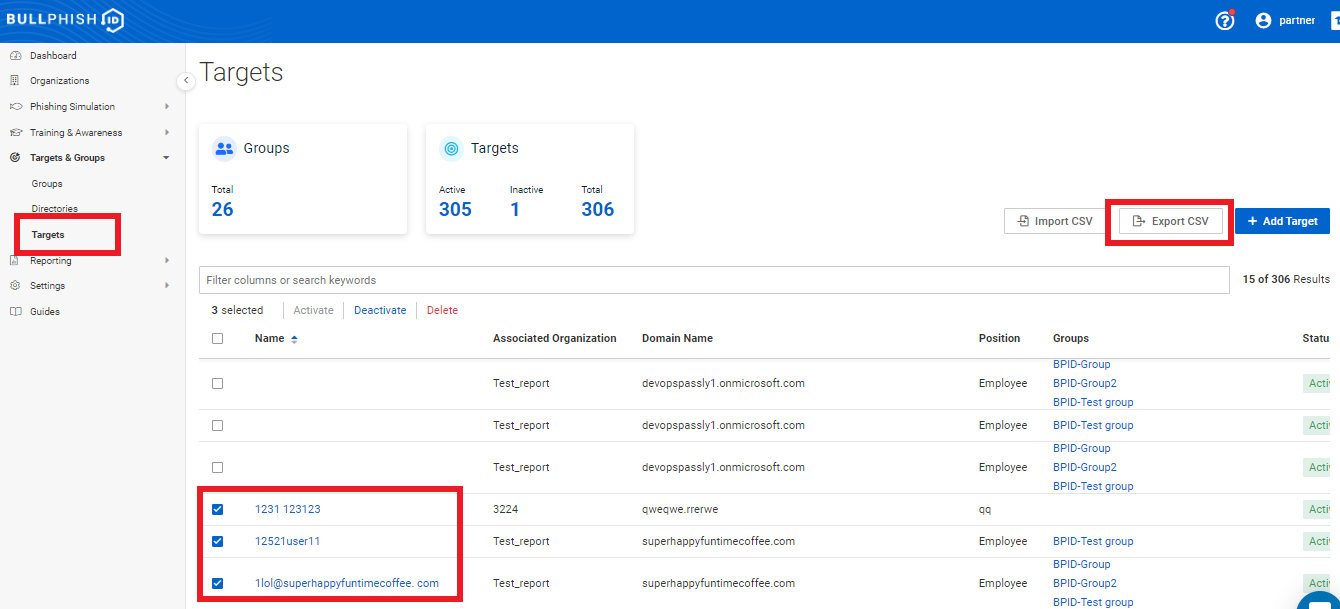
Task: Open the Dashboard menu item
Action: (53, 56)
